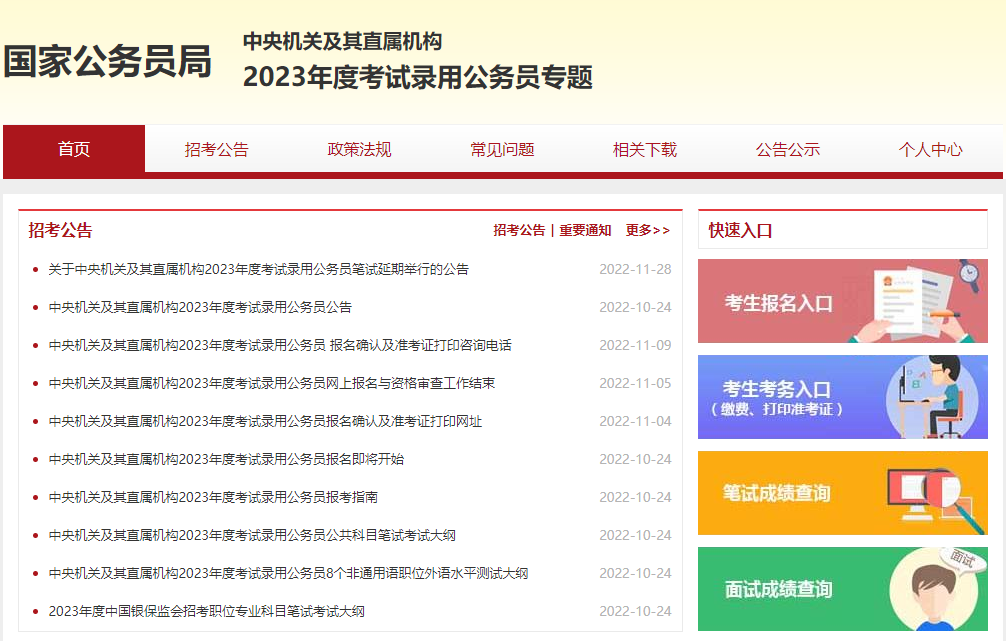1006x641 pixels.
Task: Click the 国家公务员局 site title
Action: click(107, 62)
